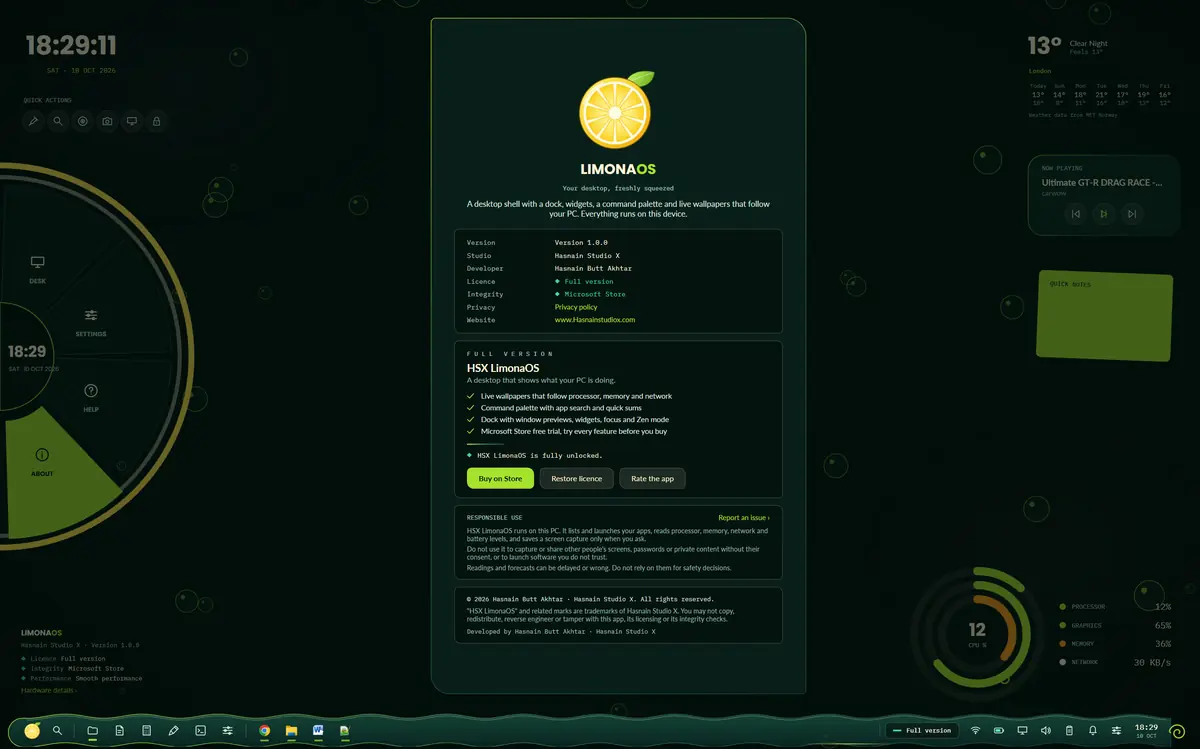1200x749 pixels.
Task: Switch to Chrome in the dock
Action: pyautogui.click(x=265, y=731)
